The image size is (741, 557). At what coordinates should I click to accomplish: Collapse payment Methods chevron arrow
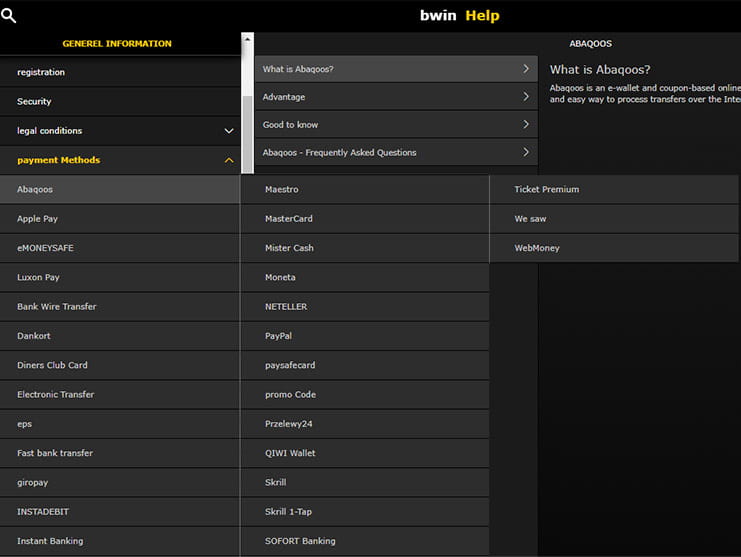coord(229,160)
